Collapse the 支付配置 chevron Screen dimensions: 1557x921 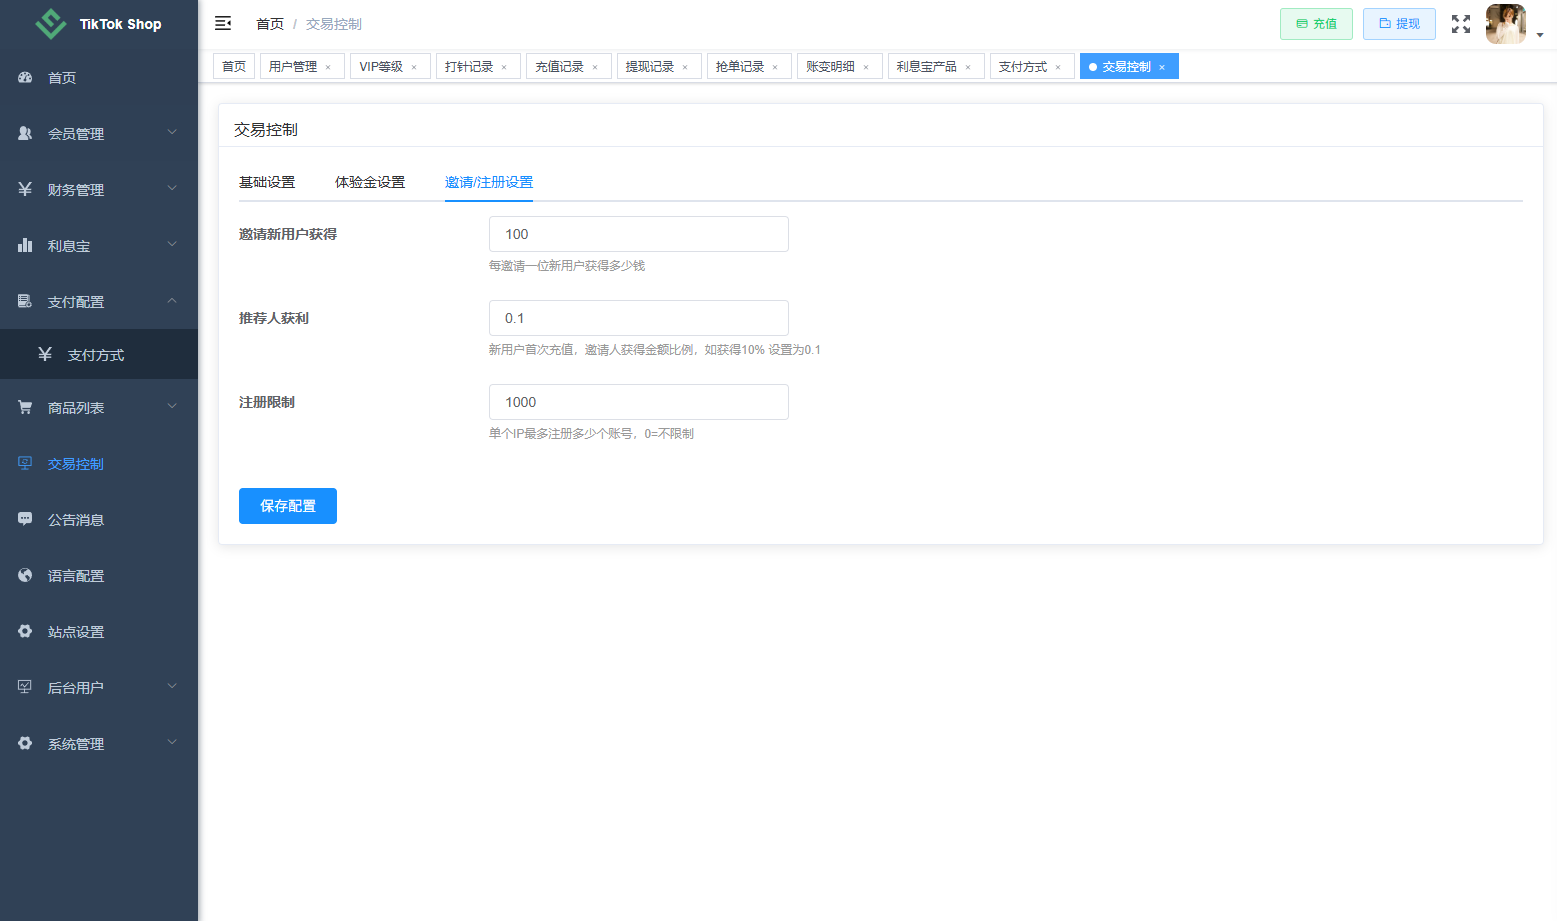click(x=172, y=300)
